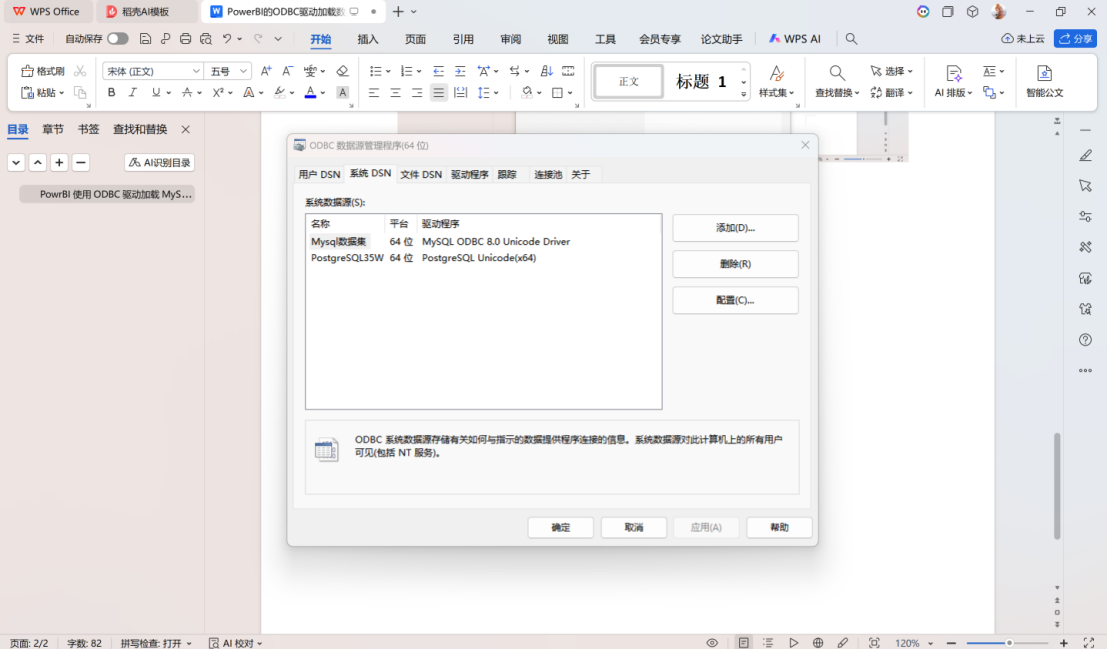Open the References ribbon tab
The image size is (1107, 649).
[x=463, y=39]
